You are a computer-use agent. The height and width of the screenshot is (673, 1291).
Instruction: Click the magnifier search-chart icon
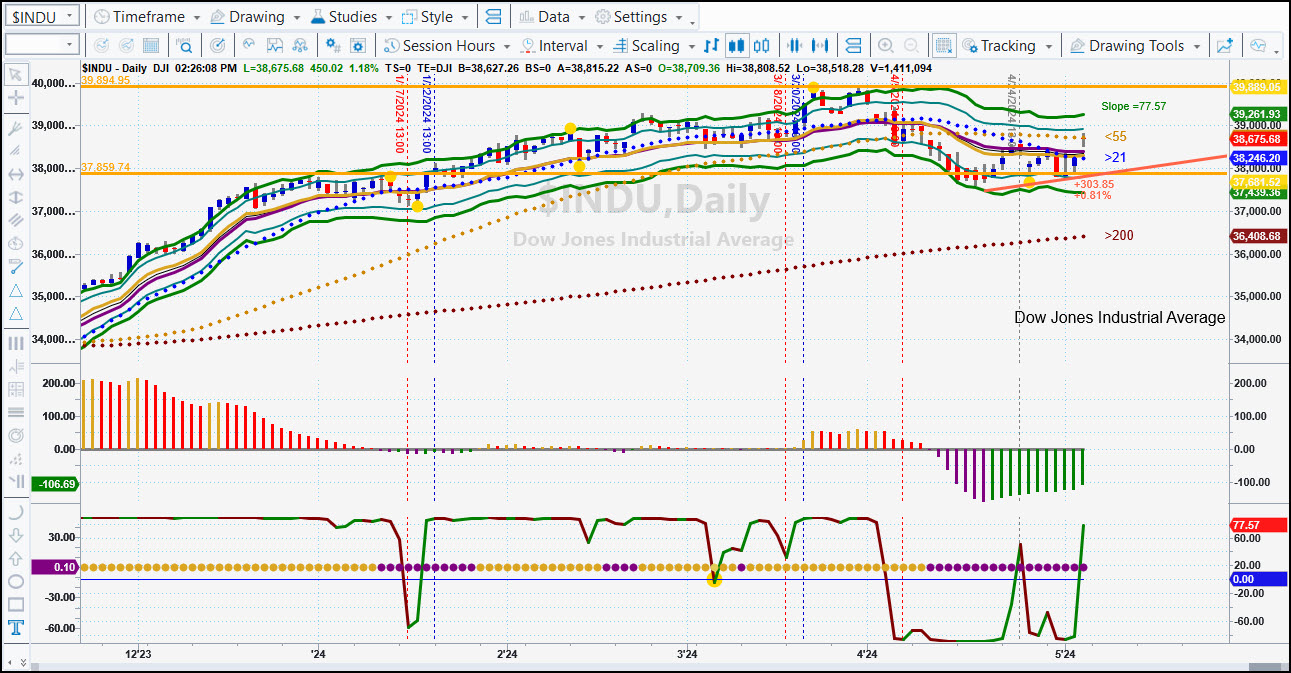(185, 46)
